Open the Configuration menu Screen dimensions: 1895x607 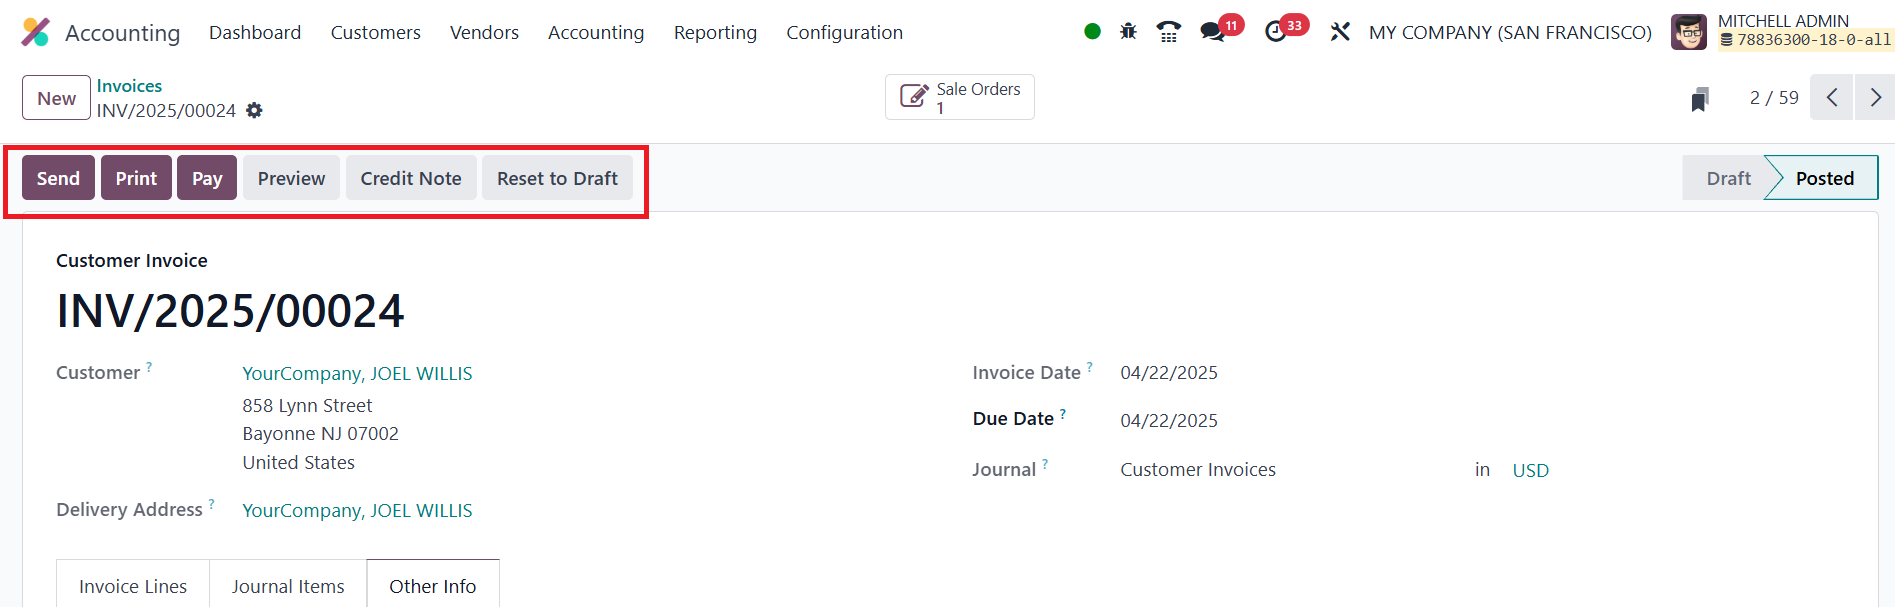click(x=844, y=33)
